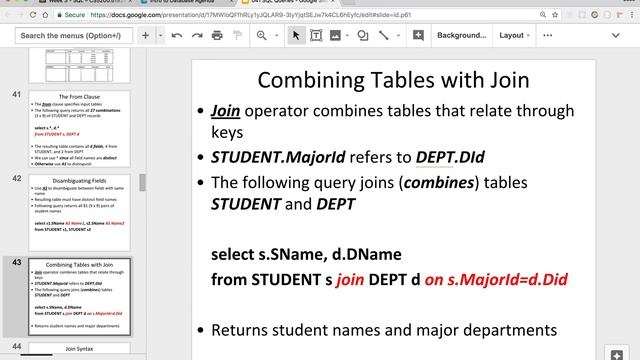Viewport: 640px width, 360px height.
Task: Click the Search the menus field
Action: pyautogui.click(x=74, y=36)
